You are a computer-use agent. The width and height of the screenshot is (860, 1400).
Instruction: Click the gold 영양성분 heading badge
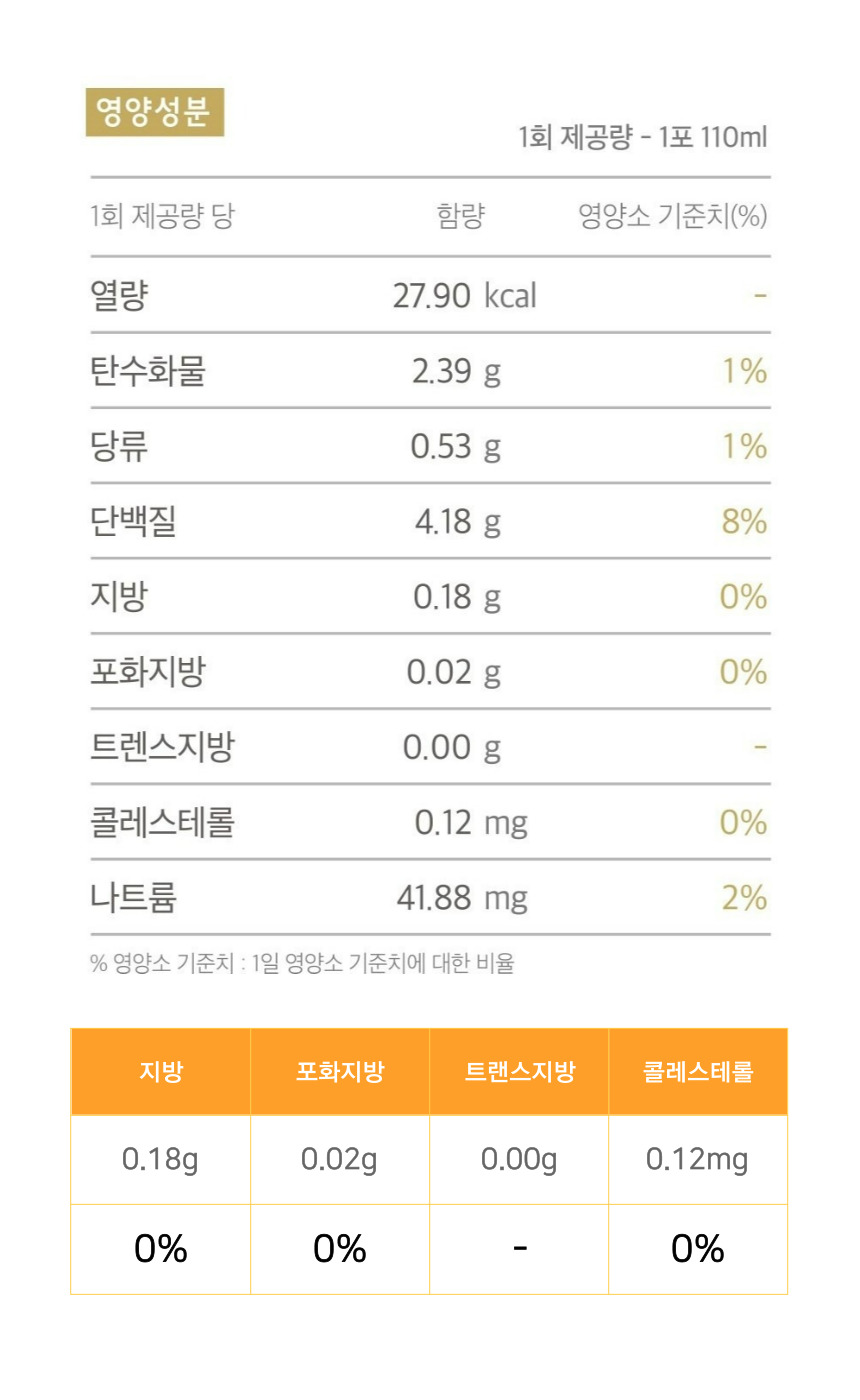click(x=154, y=112)
